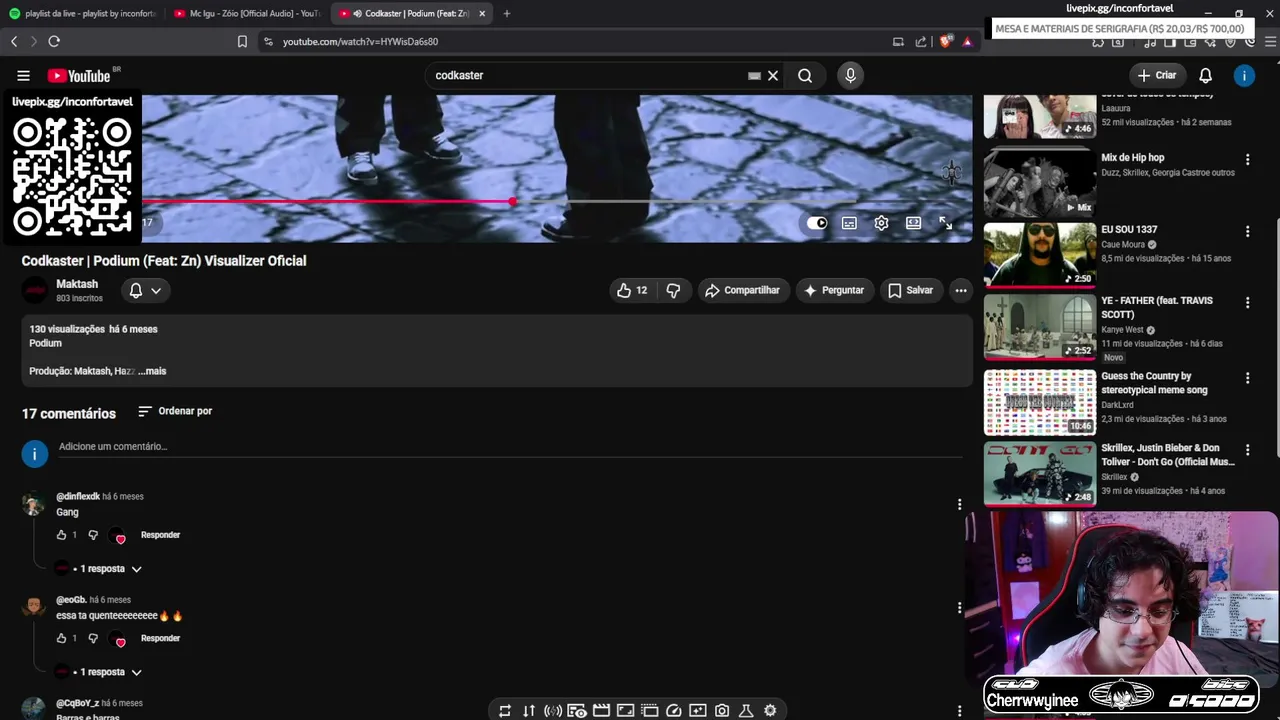Open YouTube notifications bell
Screen dimensions: 1280x720
coord(1206,76)
